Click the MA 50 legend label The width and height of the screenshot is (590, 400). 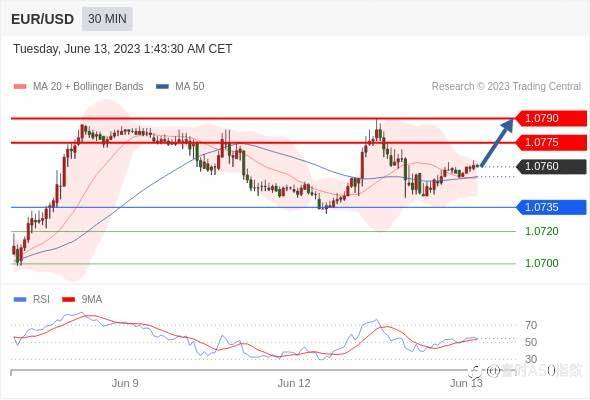pos(190,86)
